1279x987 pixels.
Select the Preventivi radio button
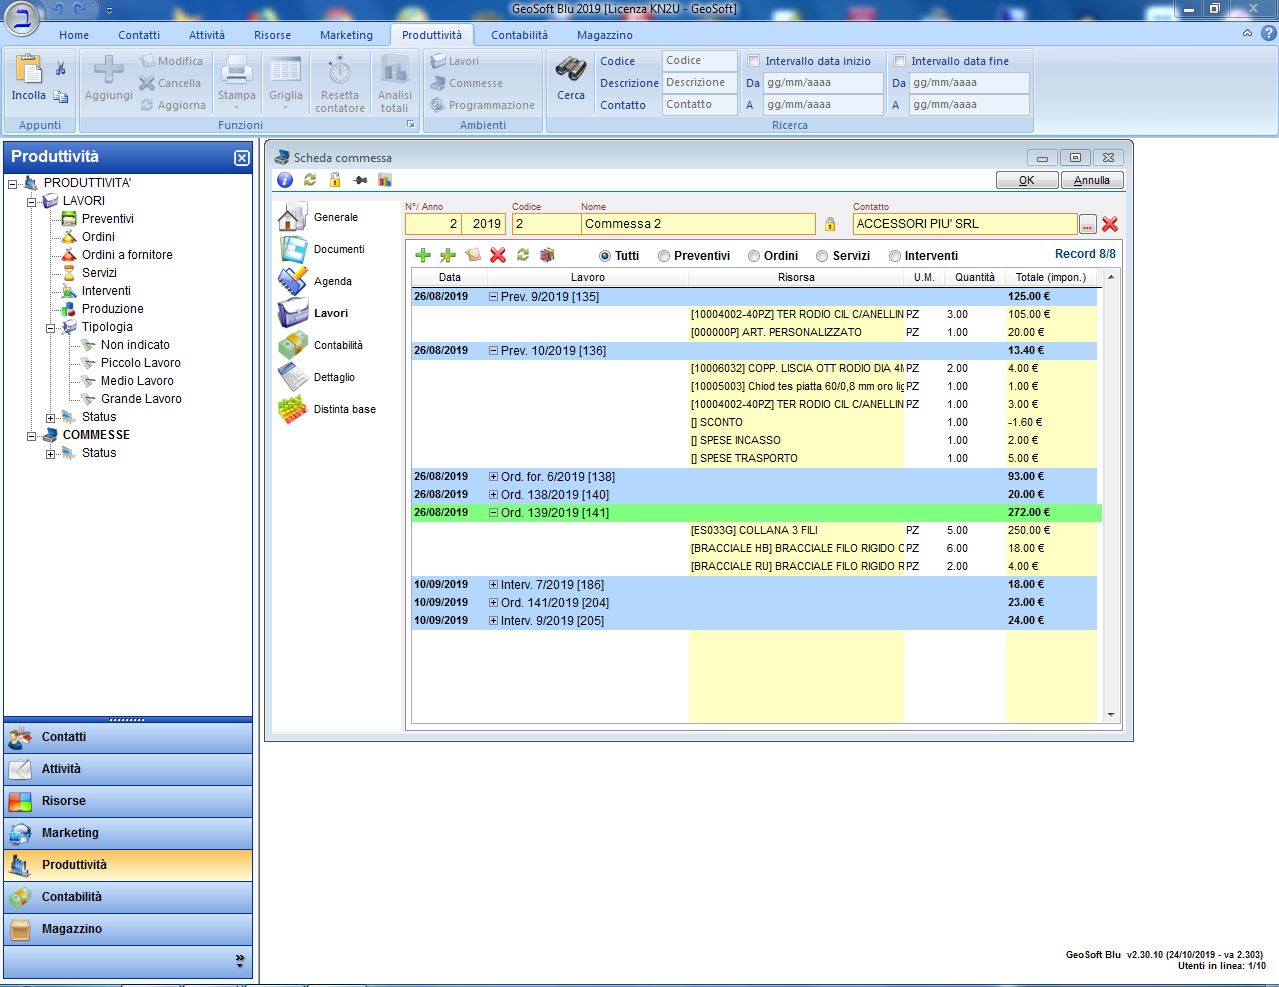[664, 256]
